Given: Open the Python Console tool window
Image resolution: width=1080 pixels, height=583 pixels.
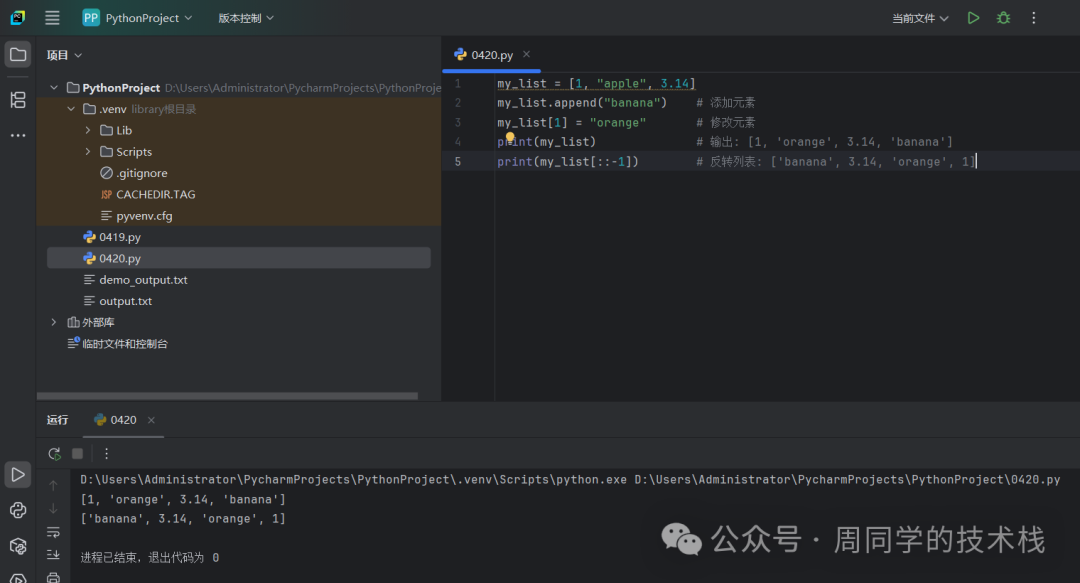Looking at the screenshot, I should (18, 510).
